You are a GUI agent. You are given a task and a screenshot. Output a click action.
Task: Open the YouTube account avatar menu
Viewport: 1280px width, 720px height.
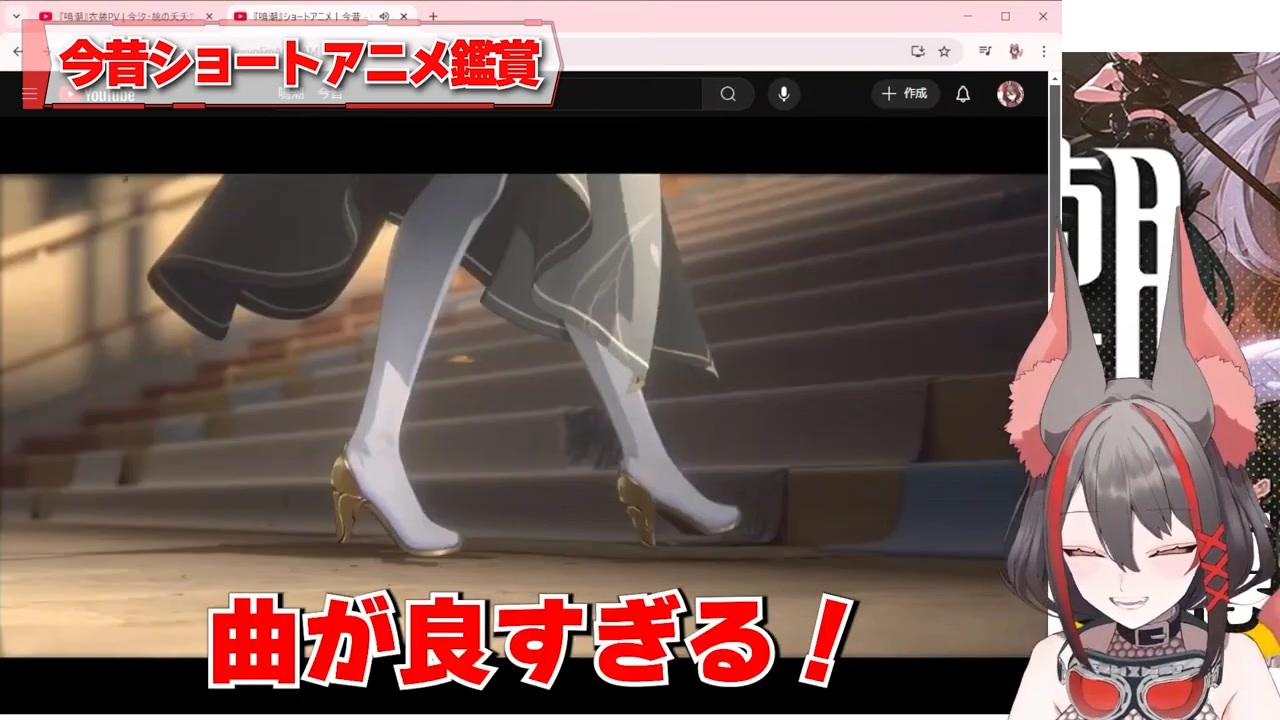pyautogui.click(x=1010, y=94)
